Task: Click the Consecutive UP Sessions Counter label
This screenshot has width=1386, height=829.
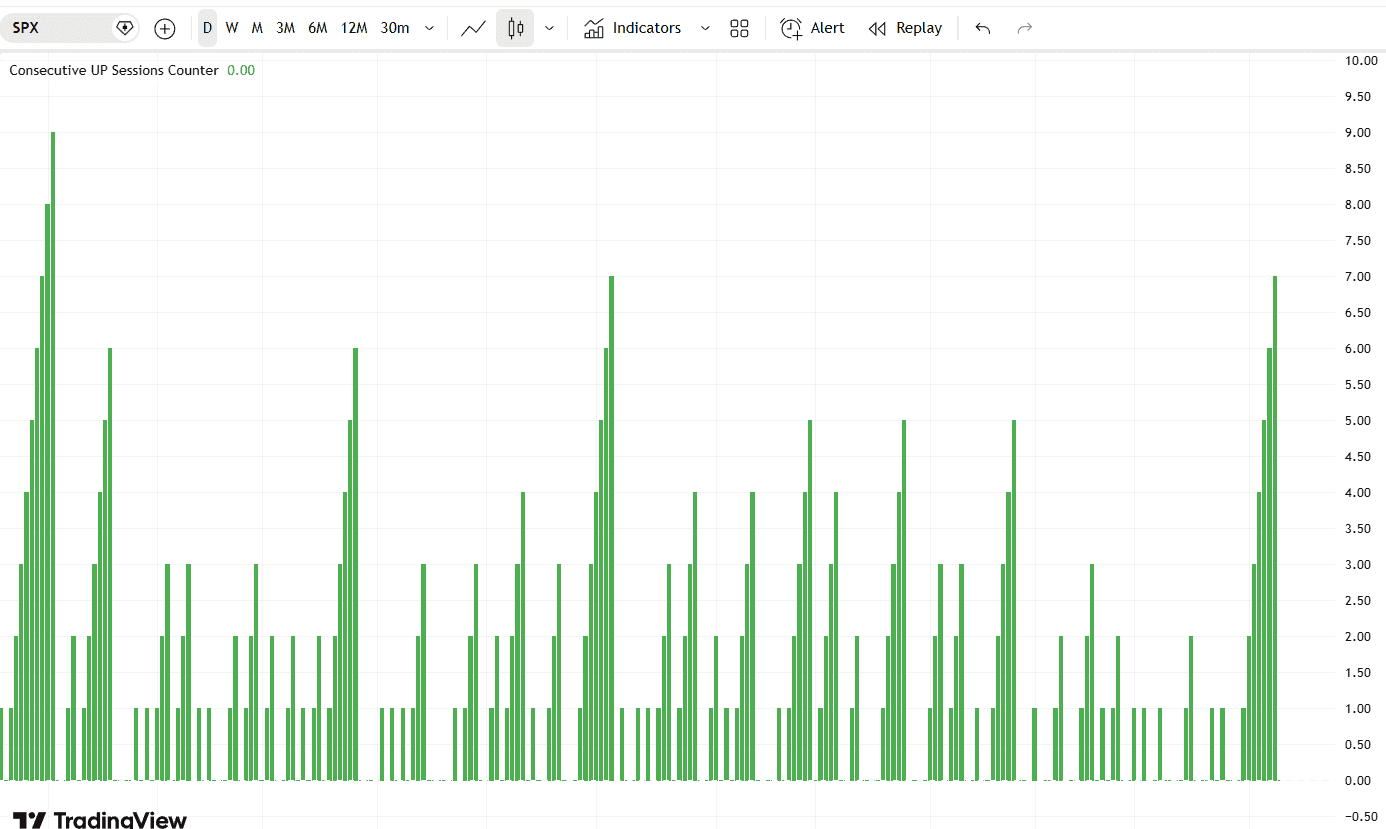Action: coord(113,70)
